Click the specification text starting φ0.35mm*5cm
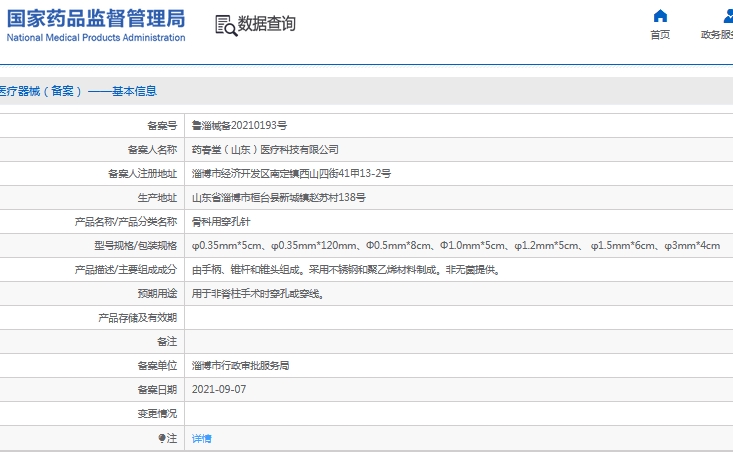The width and height of the screenshot is (733, 460). tap(456, 245)
